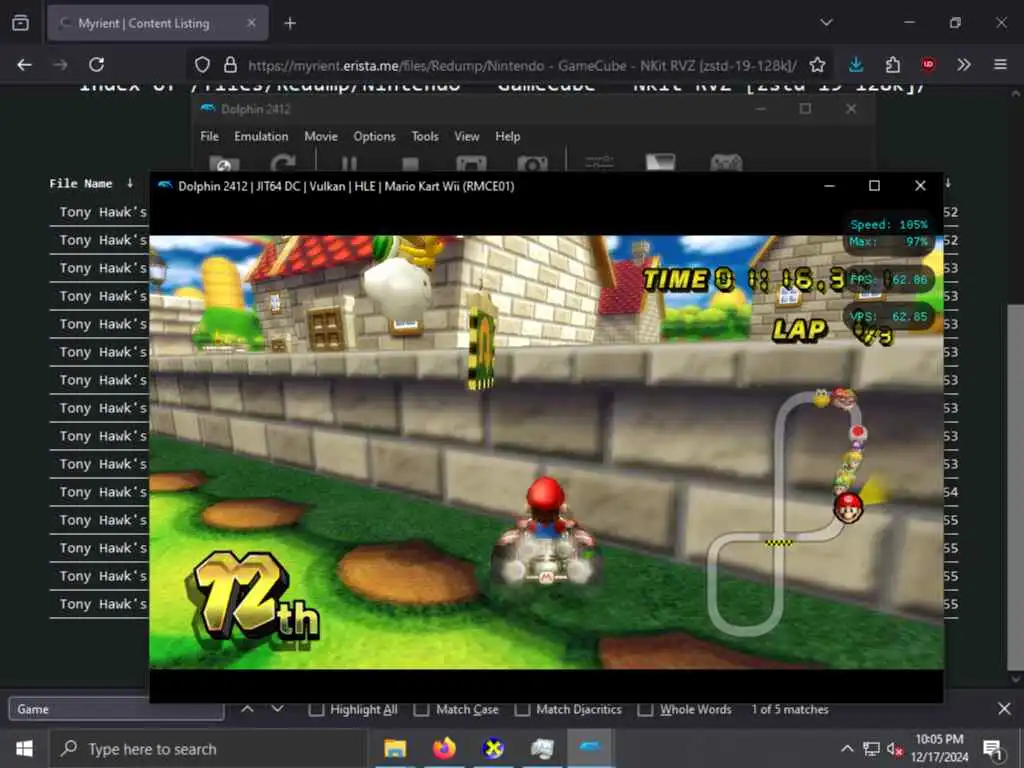Viewport: 1024px width, 768px height.
Task: Enable Match Diacritics checkbox
Action: (522, 709)
